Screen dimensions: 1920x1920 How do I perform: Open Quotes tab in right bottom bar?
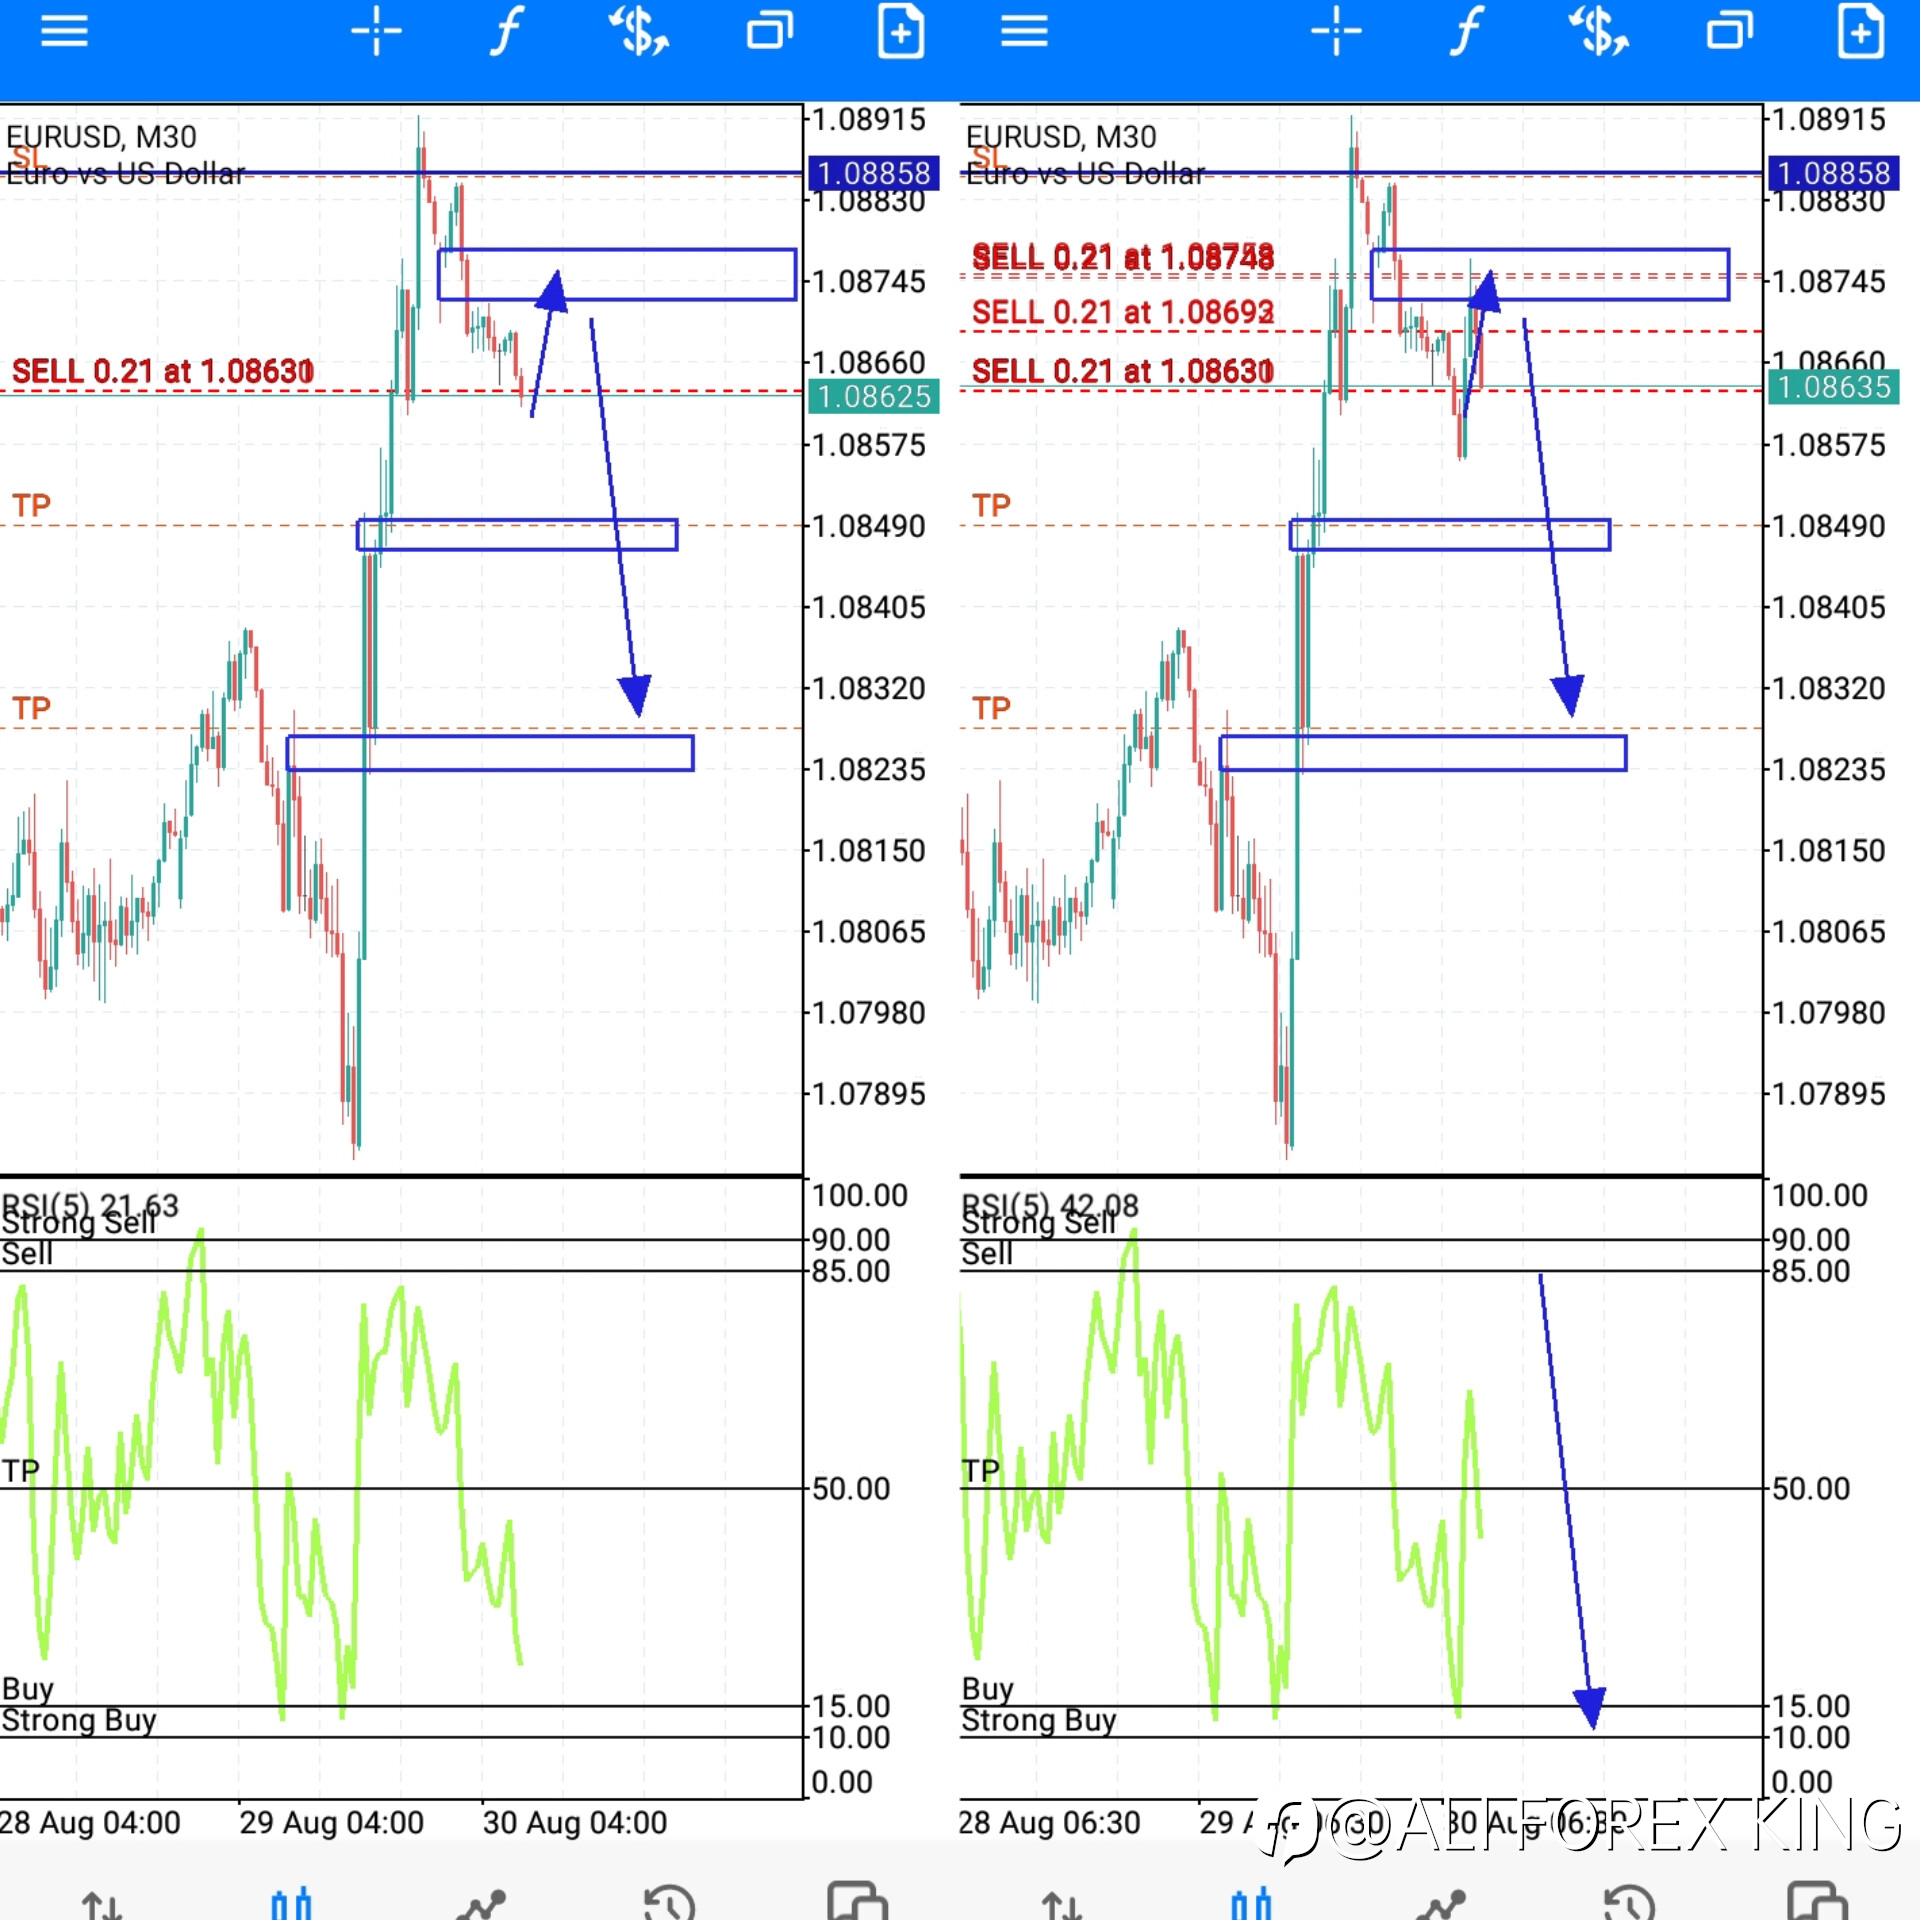[x=1062, y=1905]
